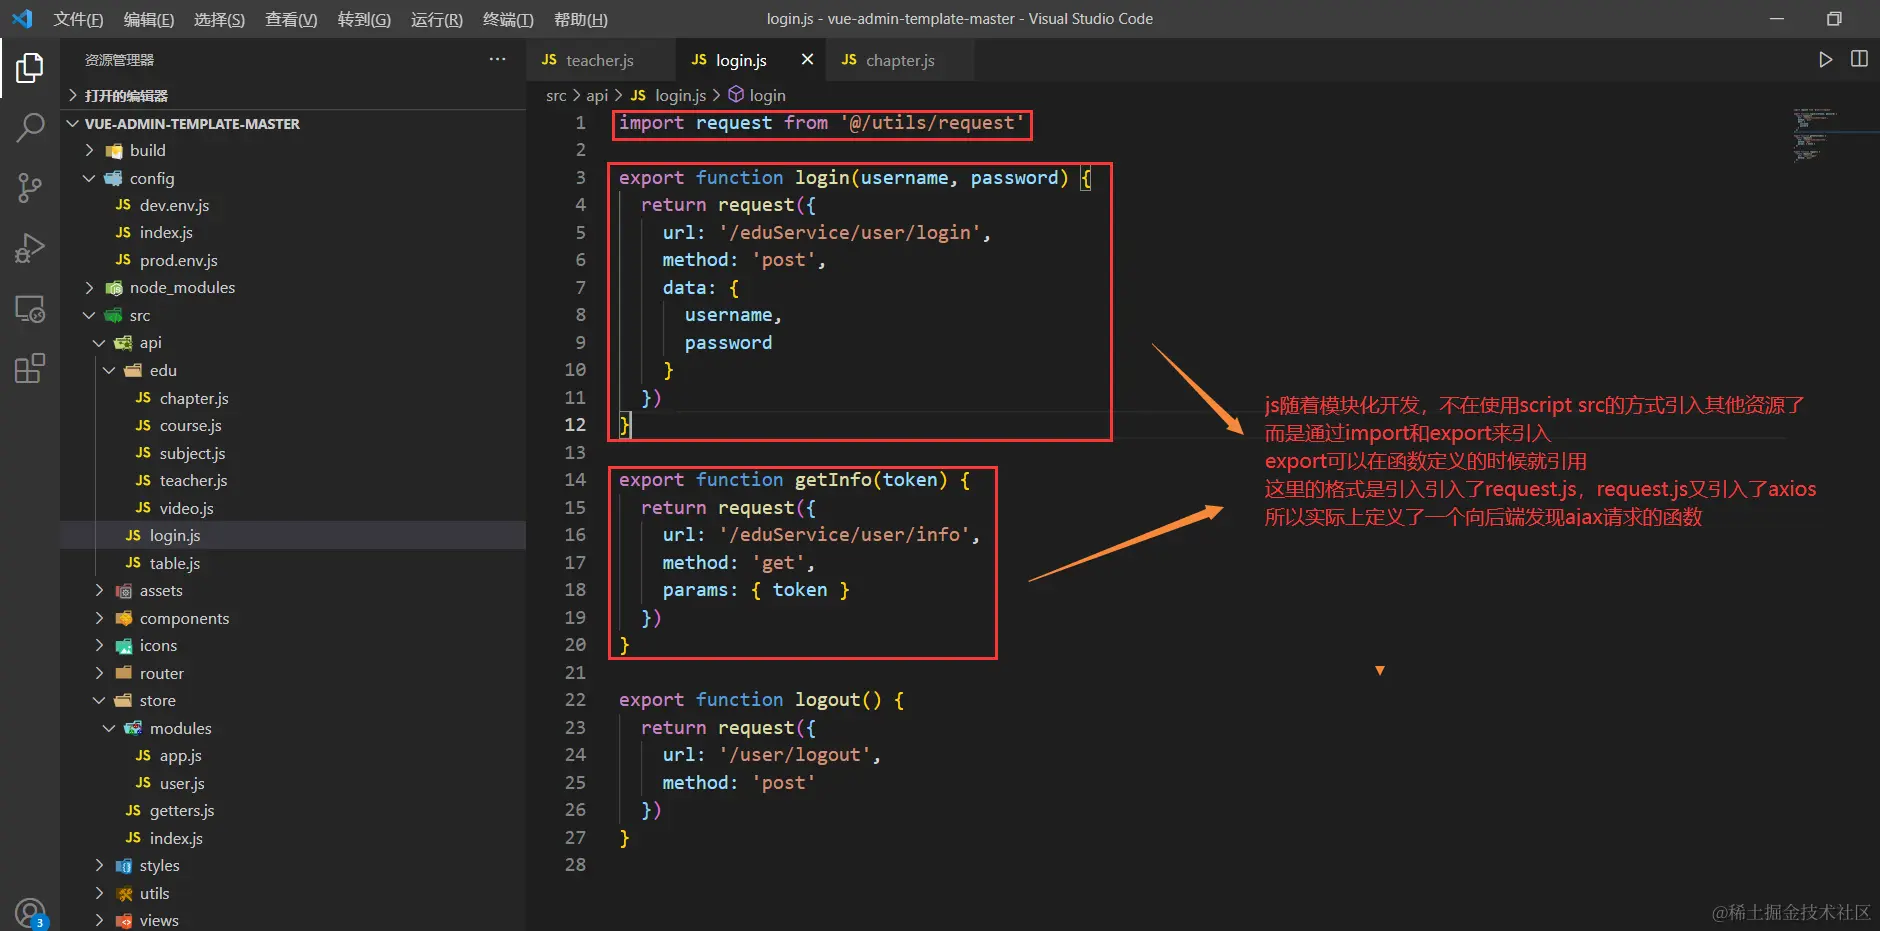Click the '/eduService/user/info' url string
Image resolution: width=1880 pixels, height=931 pixels.
pos(844,535)
